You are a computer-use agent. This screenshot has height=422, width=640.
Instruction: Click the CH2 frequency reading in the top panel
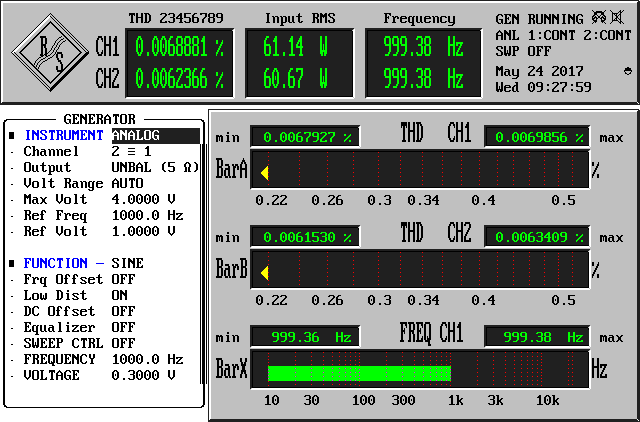point(423,79)
